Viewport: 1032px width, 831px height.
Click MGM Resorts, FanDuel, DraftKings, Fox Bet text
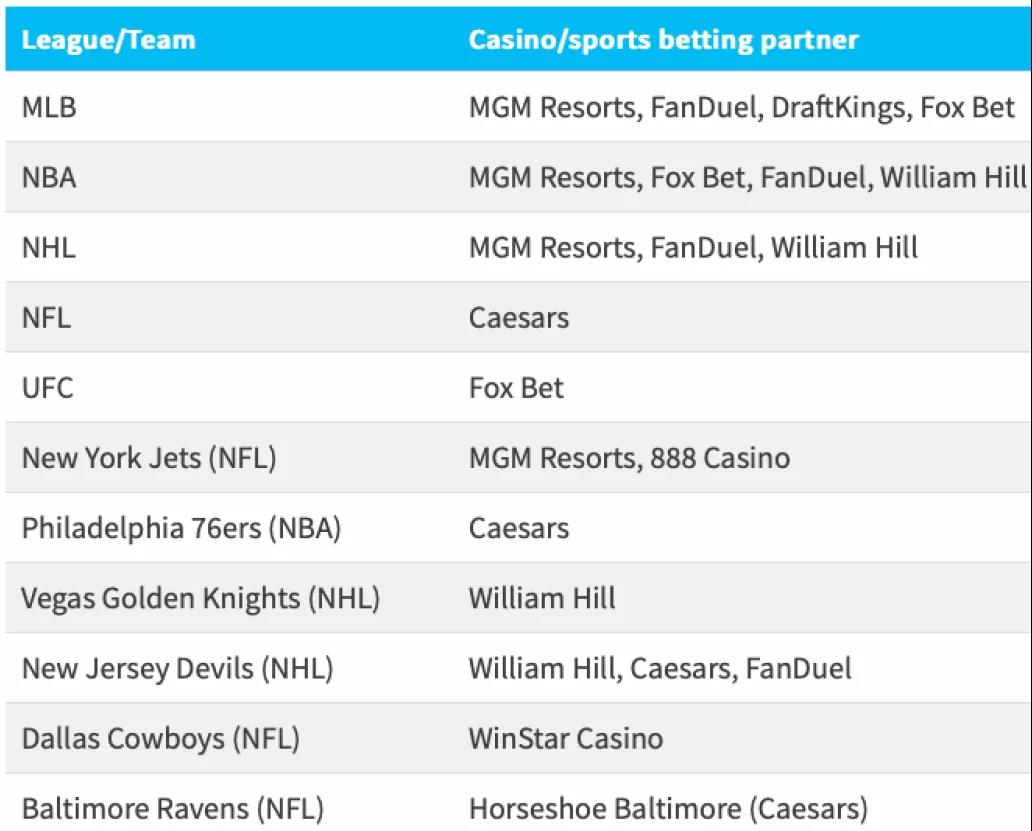click(x=742, y=107)
